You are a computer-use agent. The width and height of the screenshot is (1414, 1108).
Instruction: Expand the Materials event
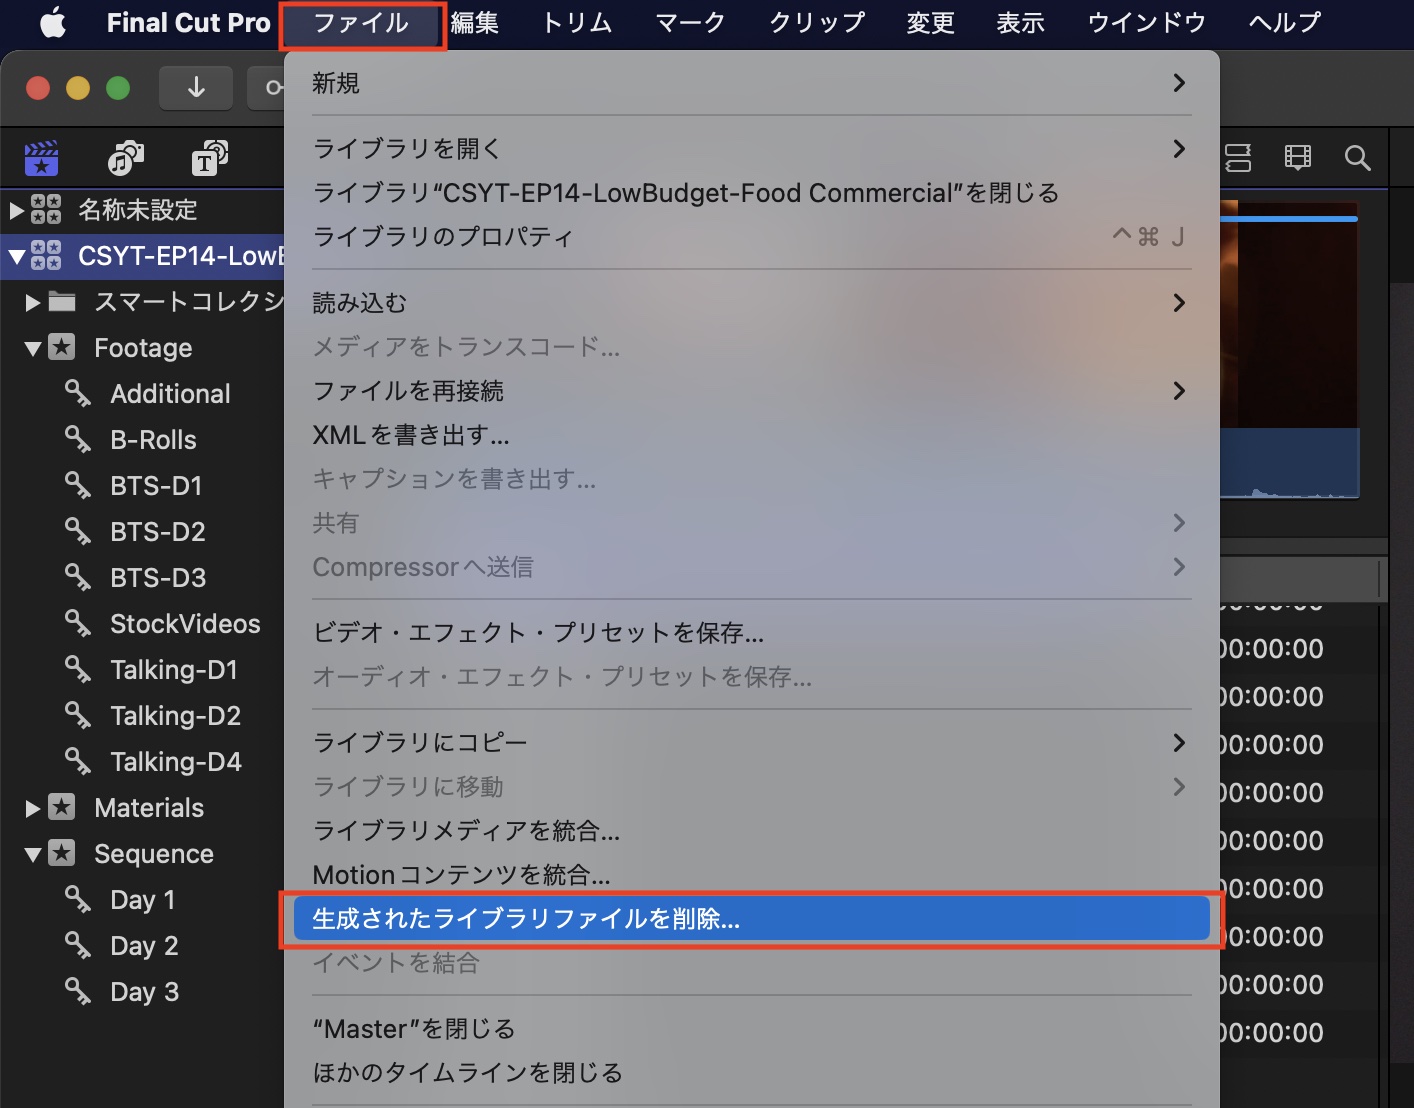coord(33,808)
